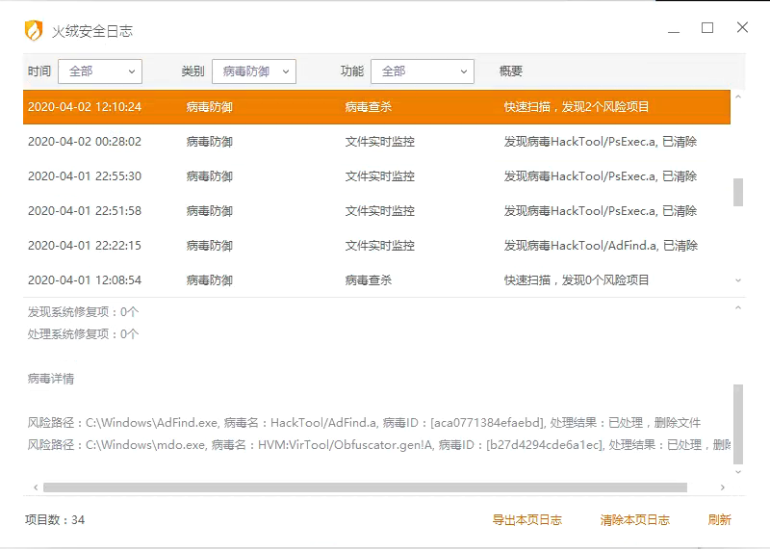Maximize the security log window

707,28
